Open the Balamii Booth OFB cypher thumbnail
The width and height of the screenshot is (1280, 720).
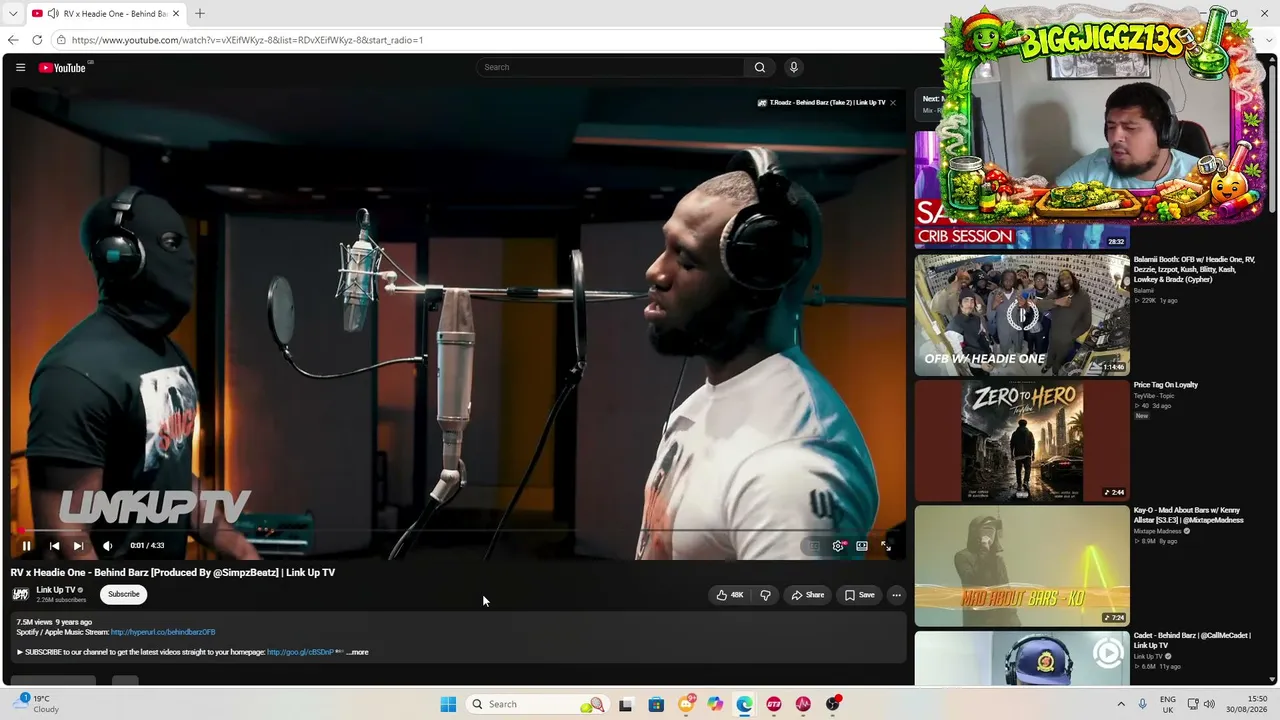click(x=1022, y=315)
